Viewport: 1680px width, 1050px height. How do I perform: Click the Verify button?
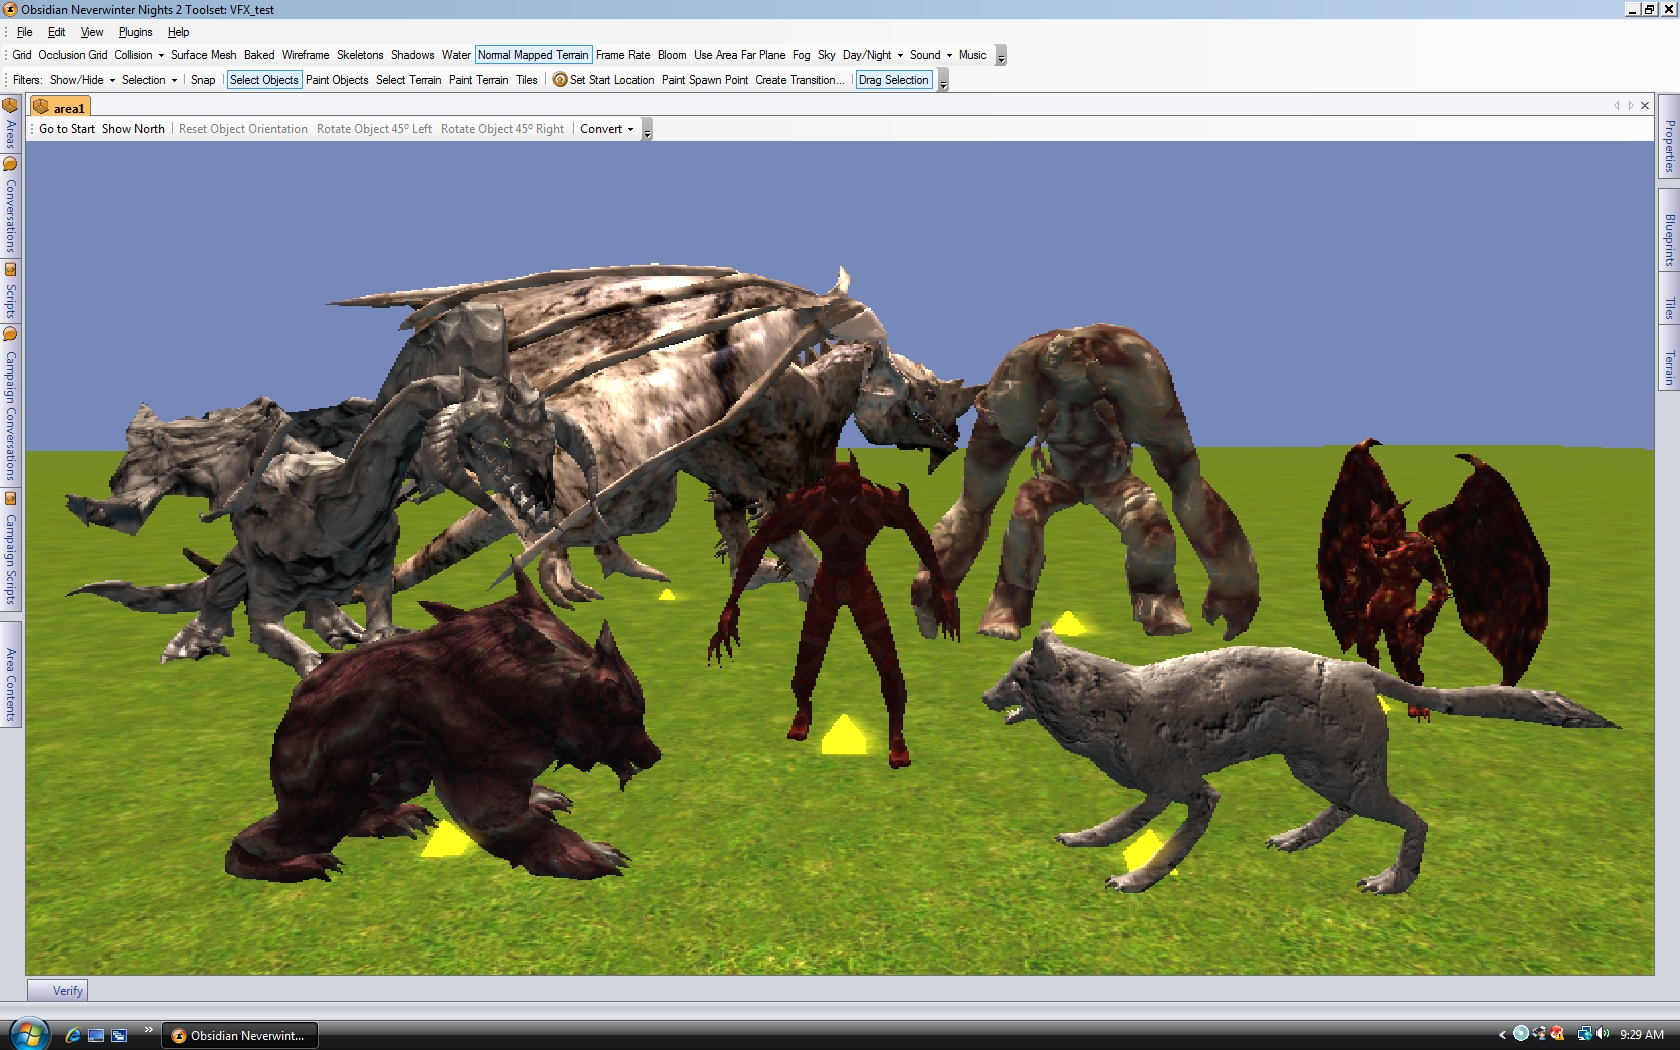click(x=58, y=990)
